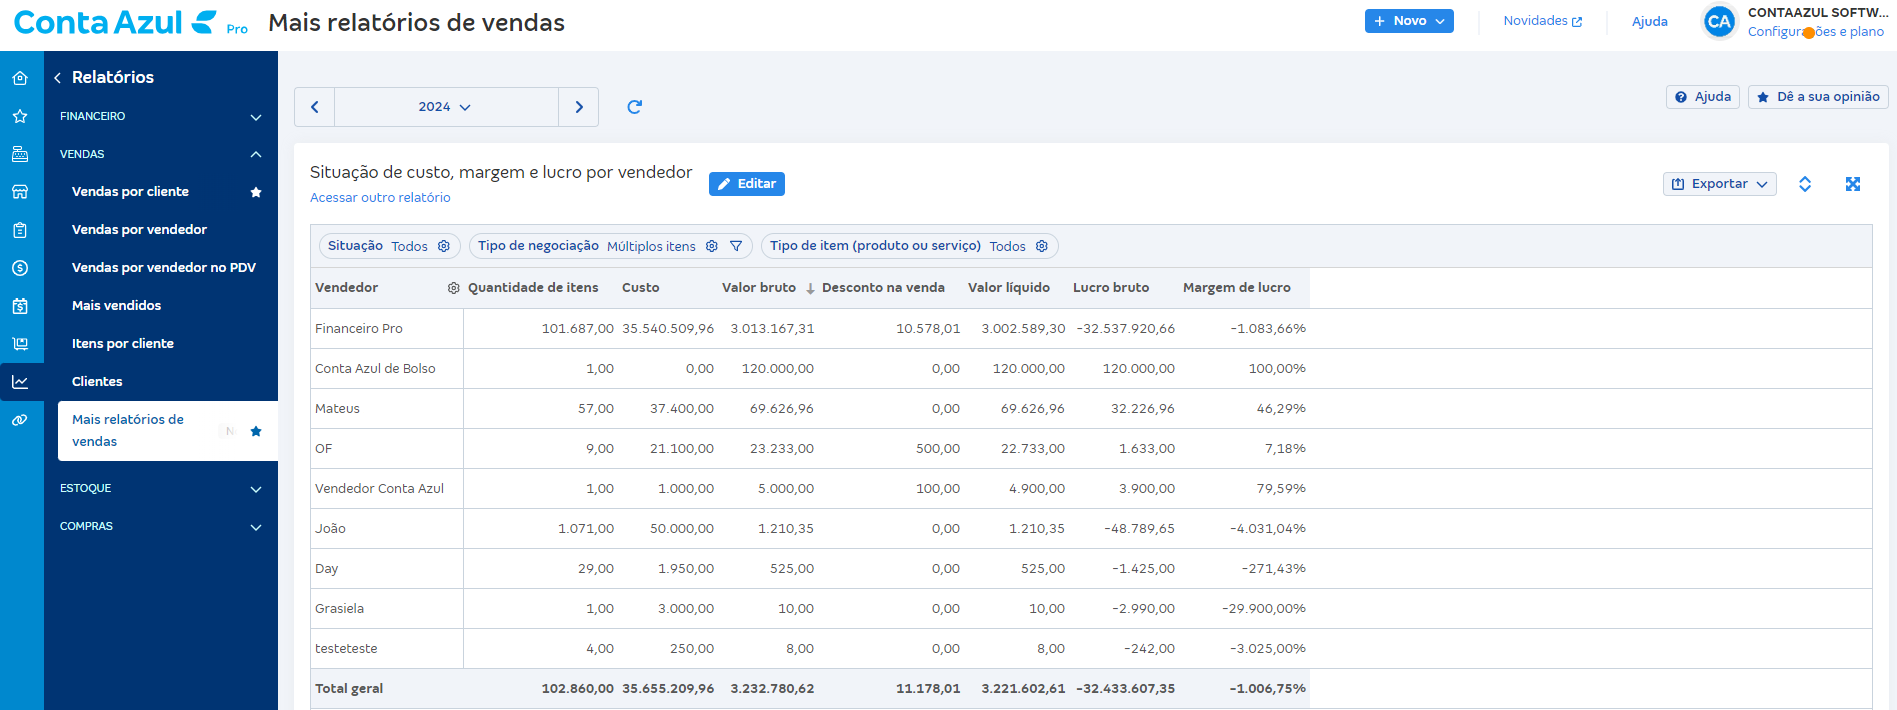Open Novidades link
Image resolution: width=1897 pixels, height=710 pixels.
(1543, 21)
